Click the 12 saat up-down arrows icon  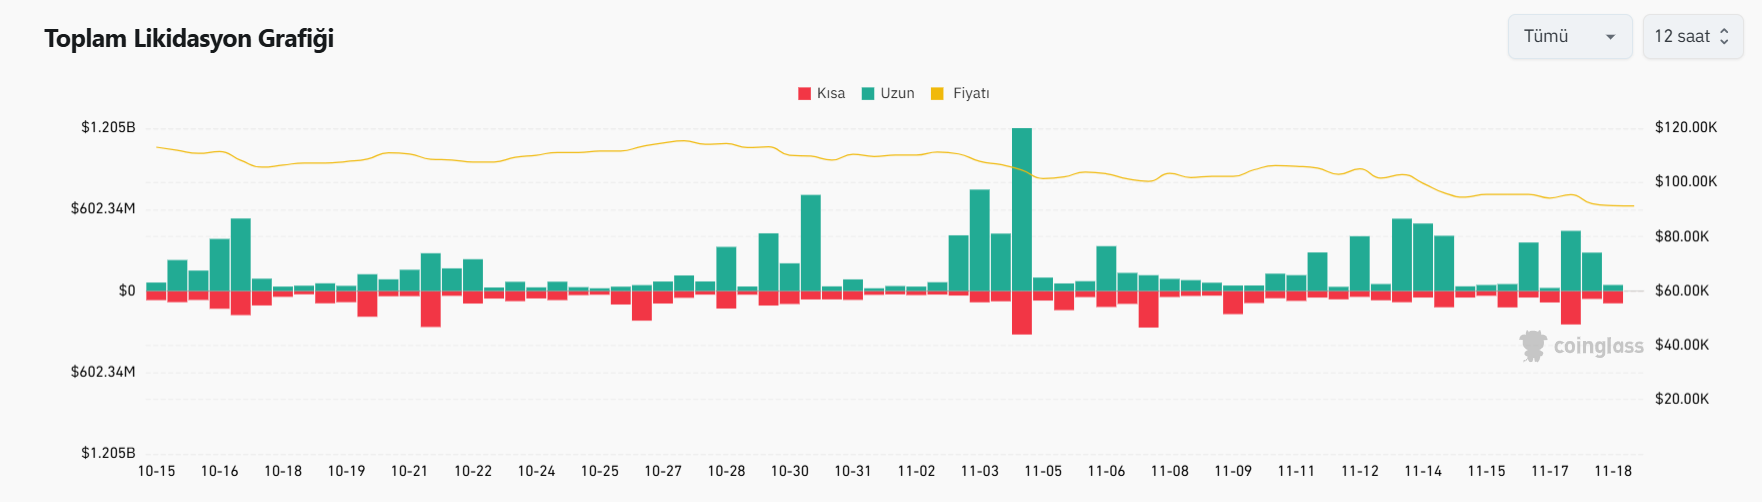1724,37
